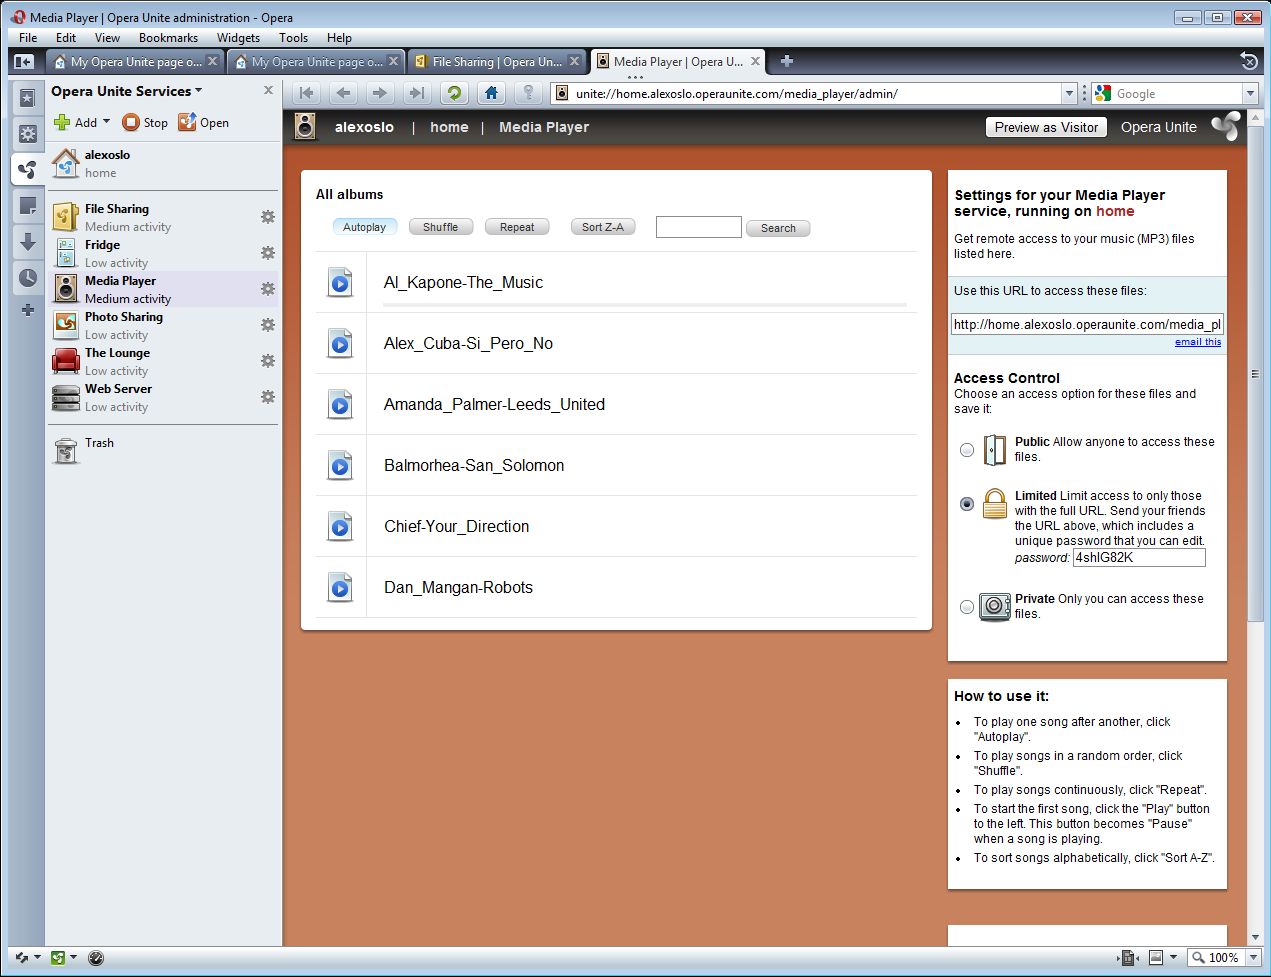The image size is (1271, 977).
Task: Click the play icon for Al_Kapone-The_Music
Action: click(340, 283)
